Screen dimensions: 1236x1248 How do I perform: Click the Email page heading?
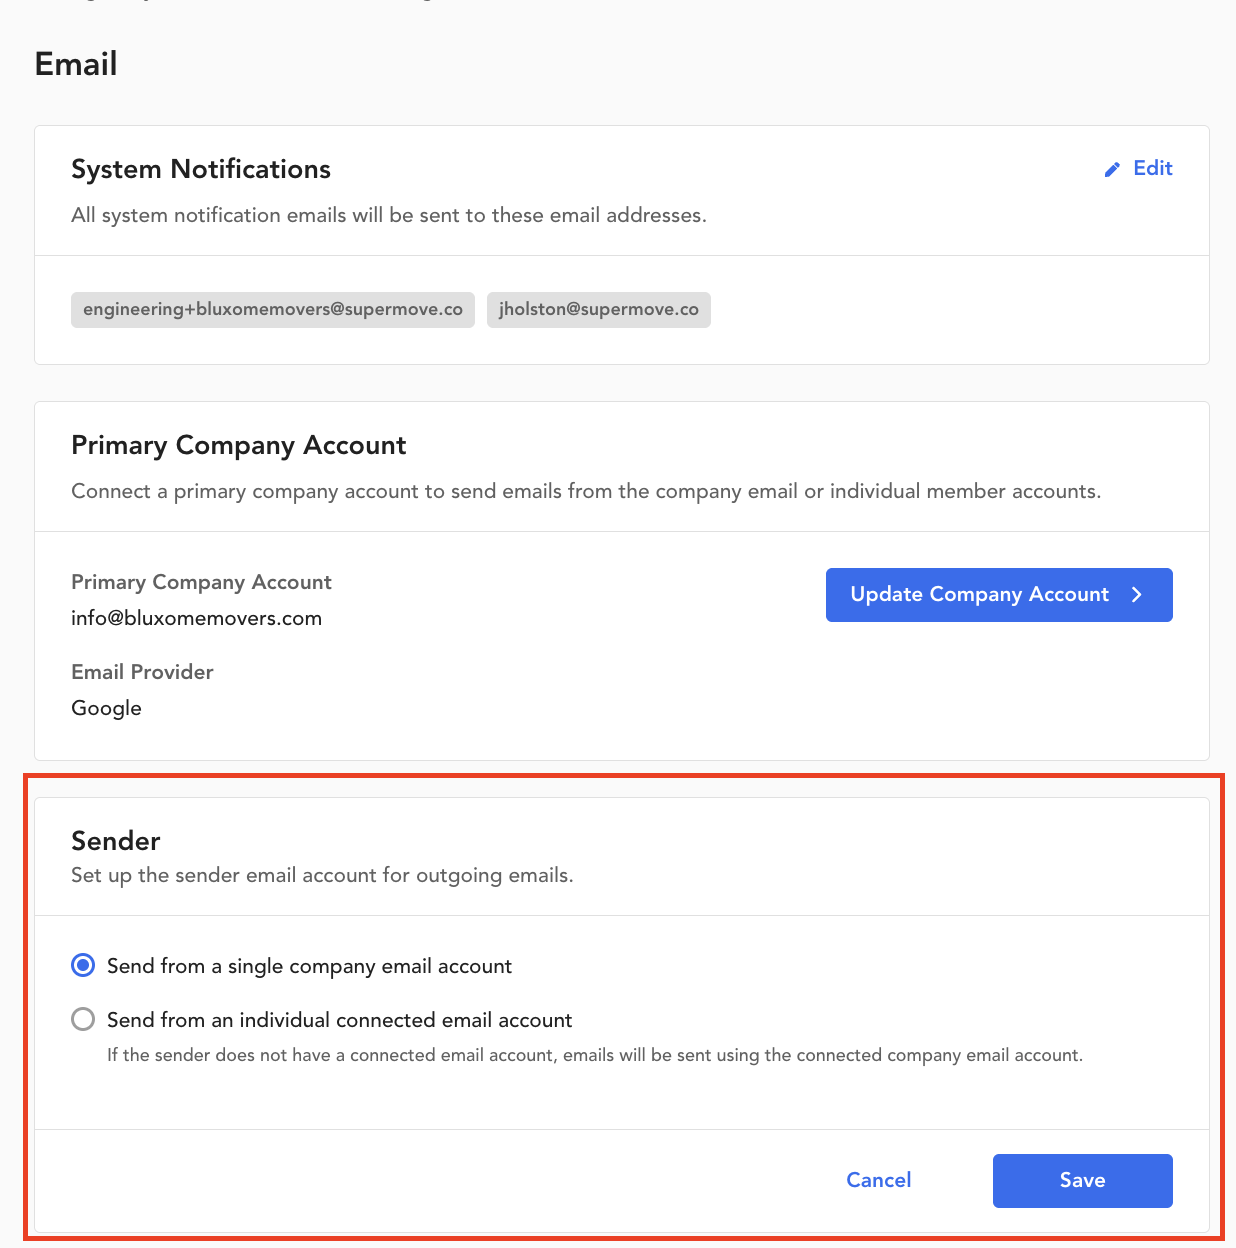tap(76, 64)
